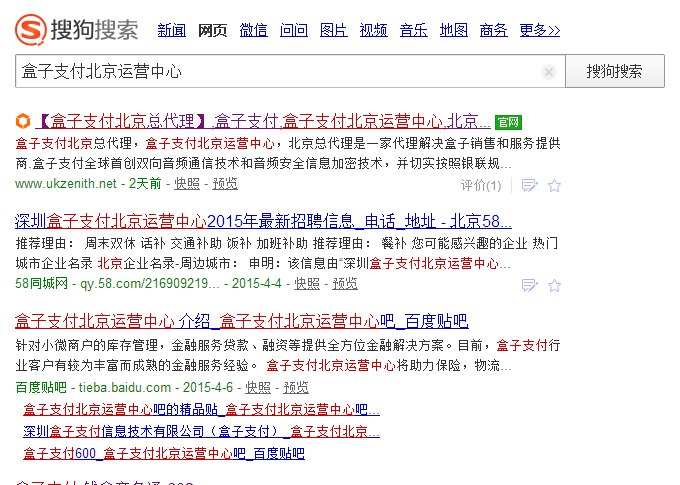Click the tieba.baidu.com URL text
The height and width of the screenshot is (485, 680).
pos(124,387)
